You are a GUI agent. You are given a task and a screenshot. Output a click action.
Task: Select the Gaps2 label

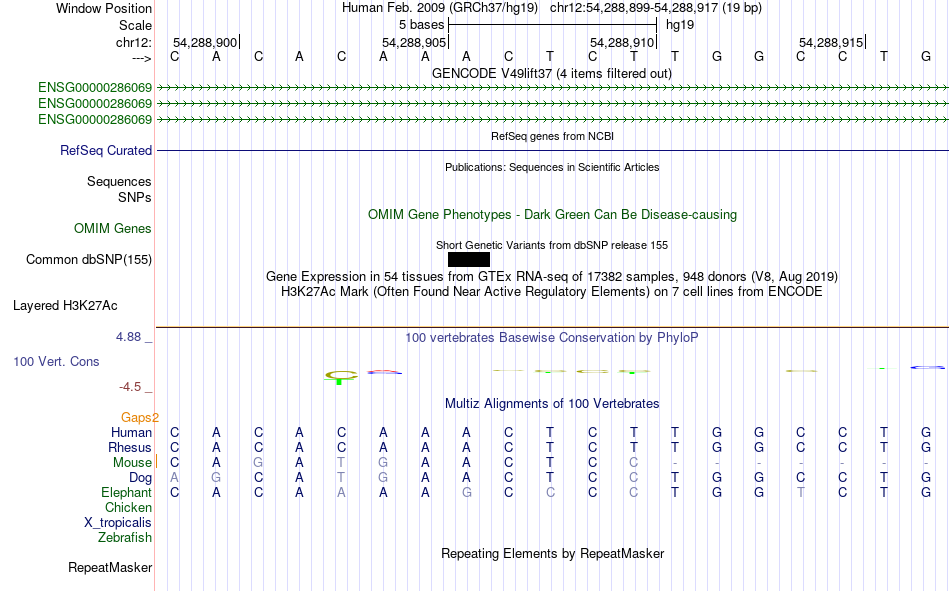tap(140, 417)
